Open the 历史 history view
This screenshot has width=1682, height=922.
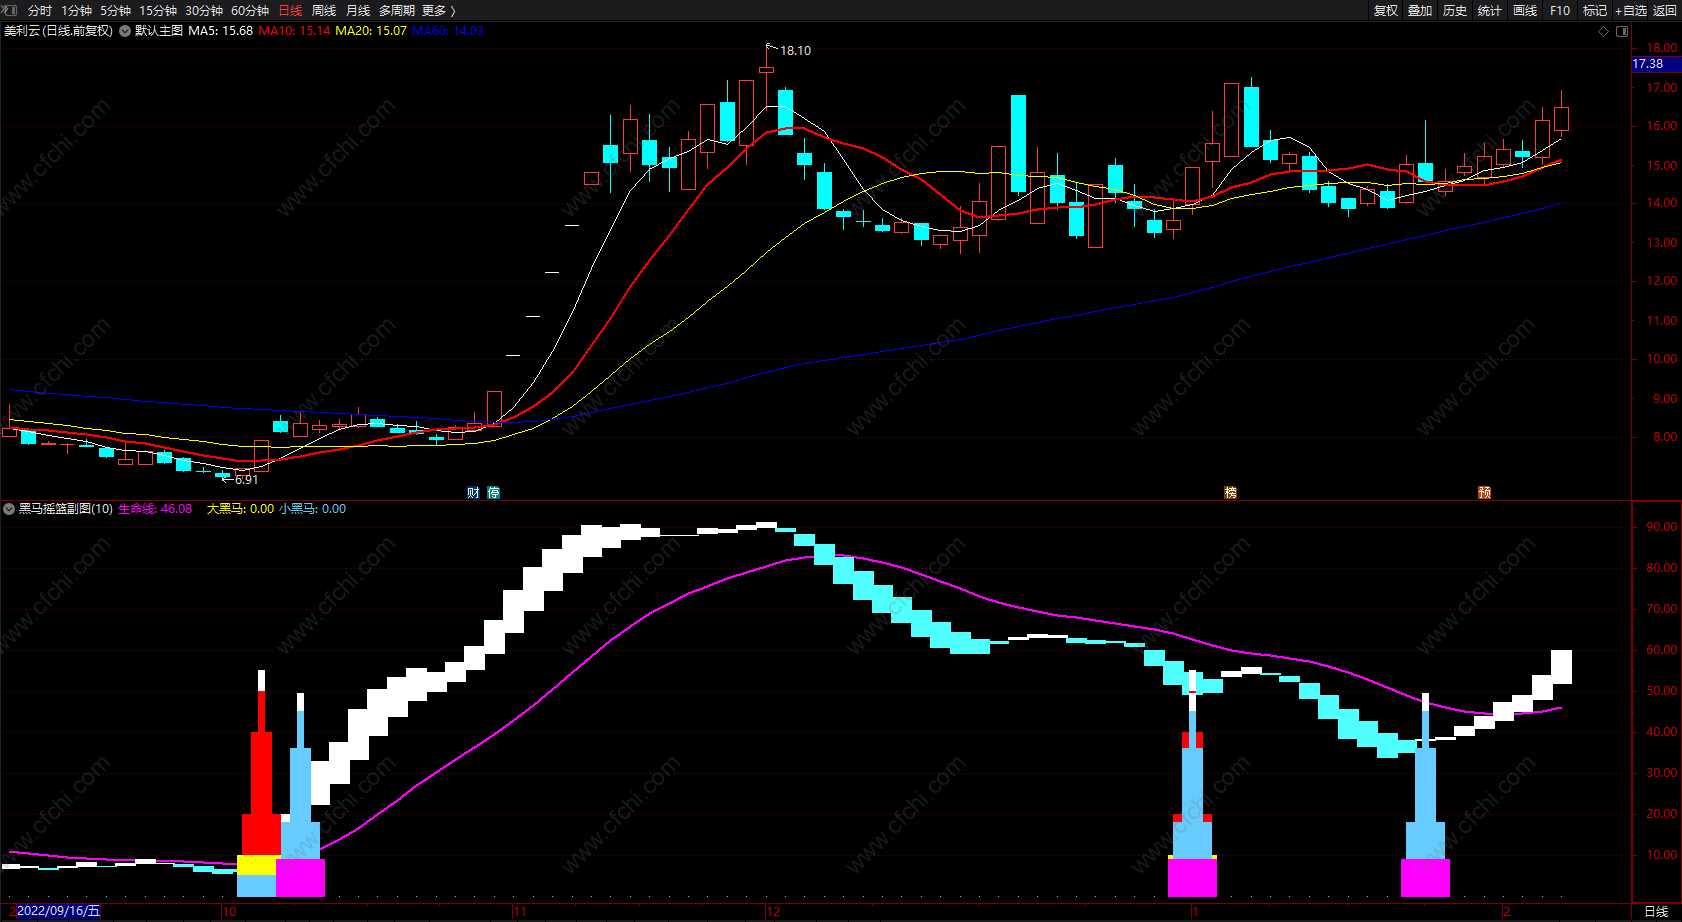(1455, 11)
